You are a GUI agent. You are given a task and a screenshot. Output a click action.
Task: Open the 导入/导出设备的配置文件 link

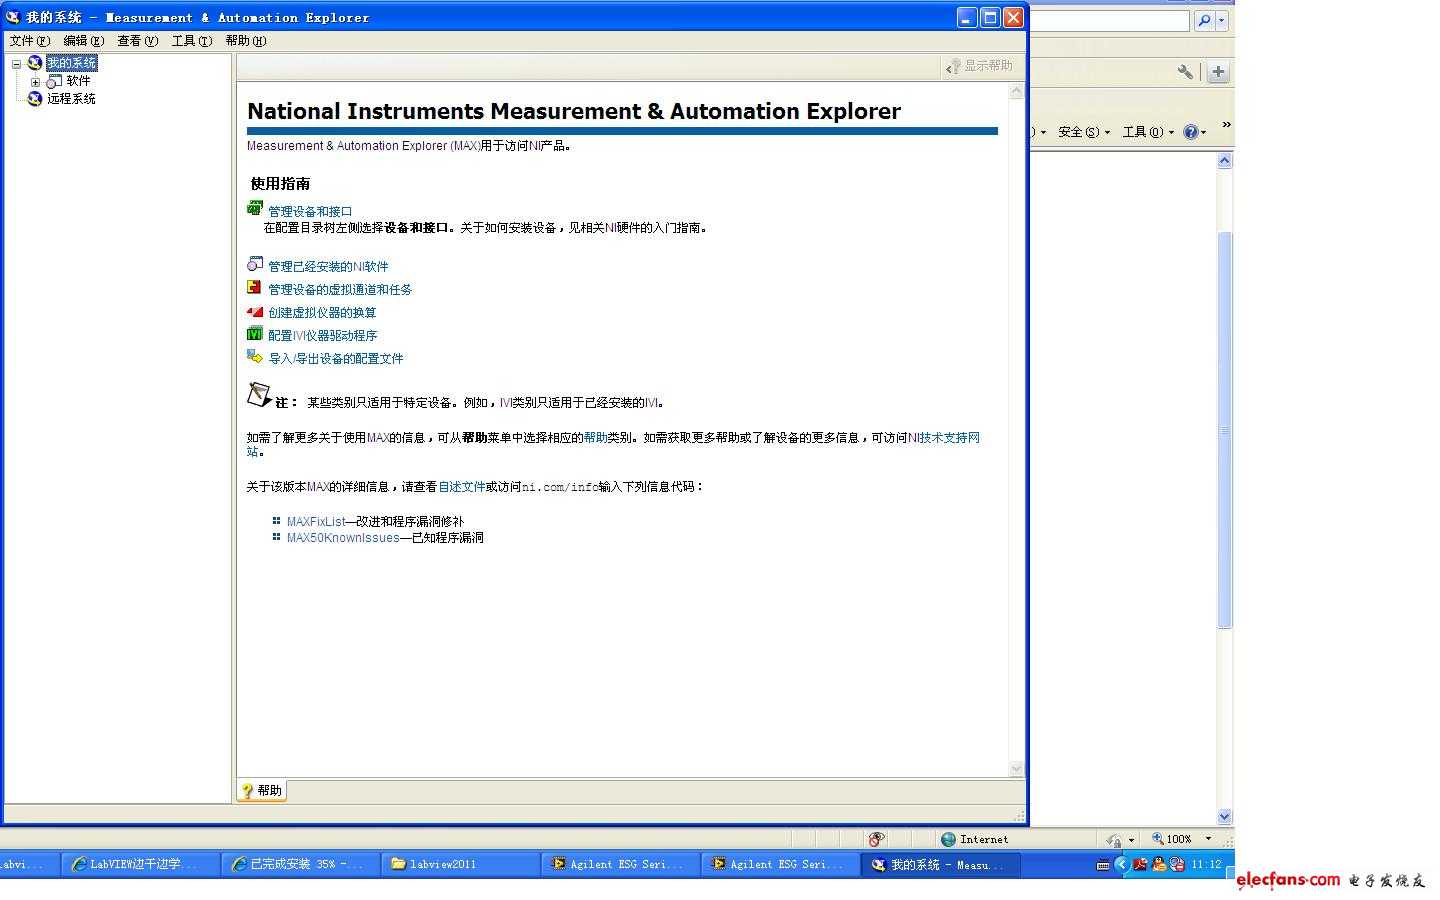click(336, 358)
